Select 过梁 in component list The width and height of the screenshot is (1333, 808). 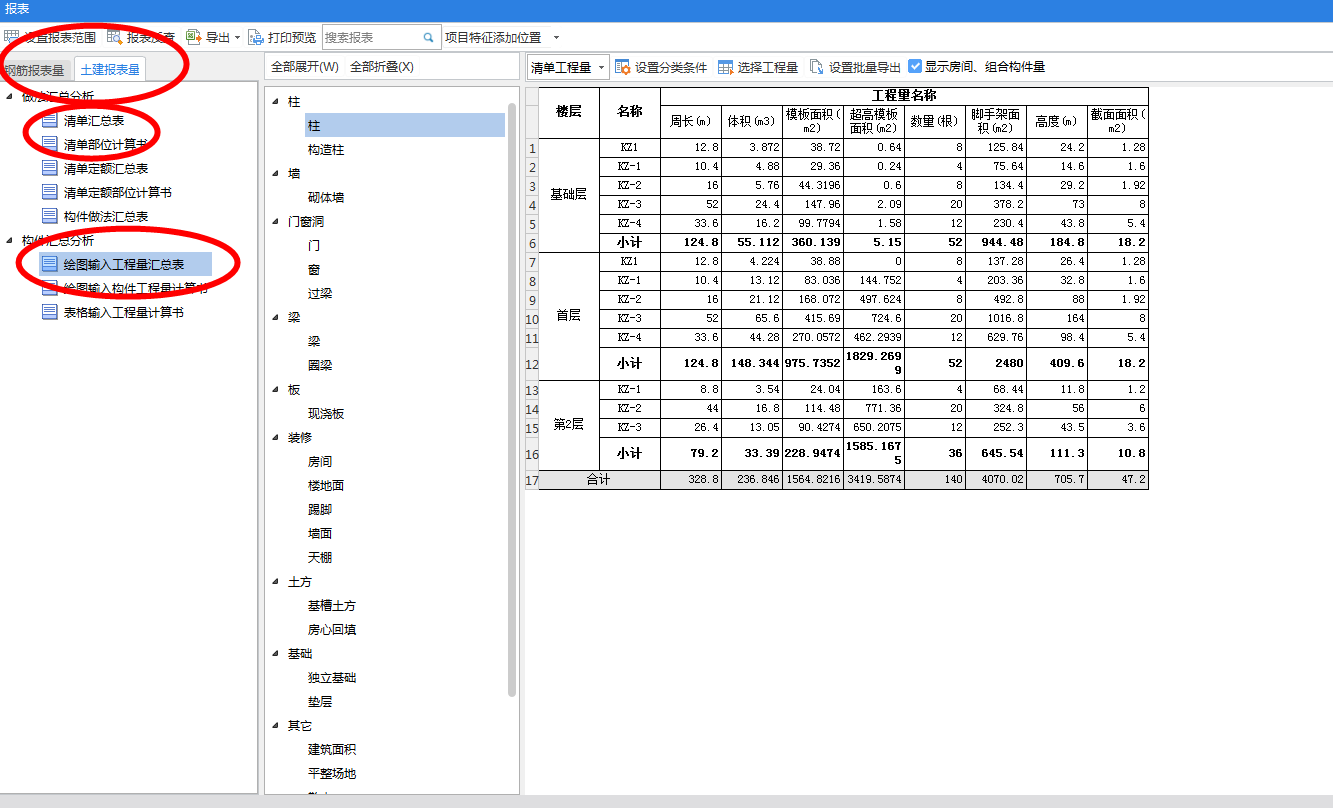pyautogui.click(x=320, y=293)
